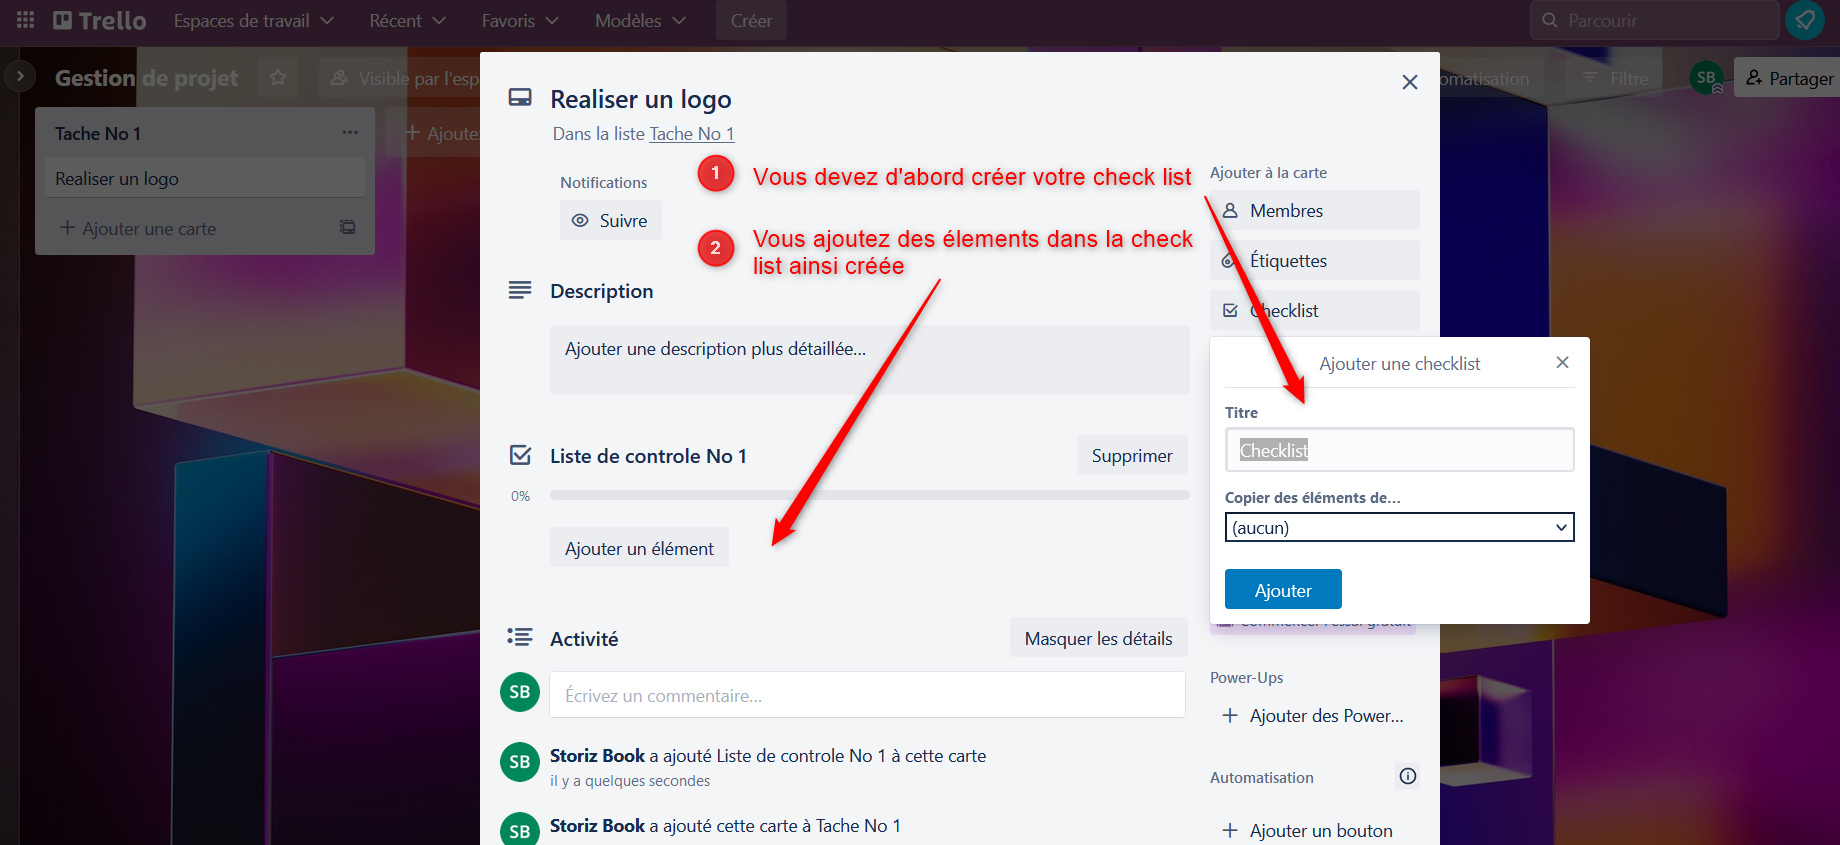Viewport: 1840px width, 845px height.
Task: Expand the Espaces de travail menu
Action: tap(253, 20)
